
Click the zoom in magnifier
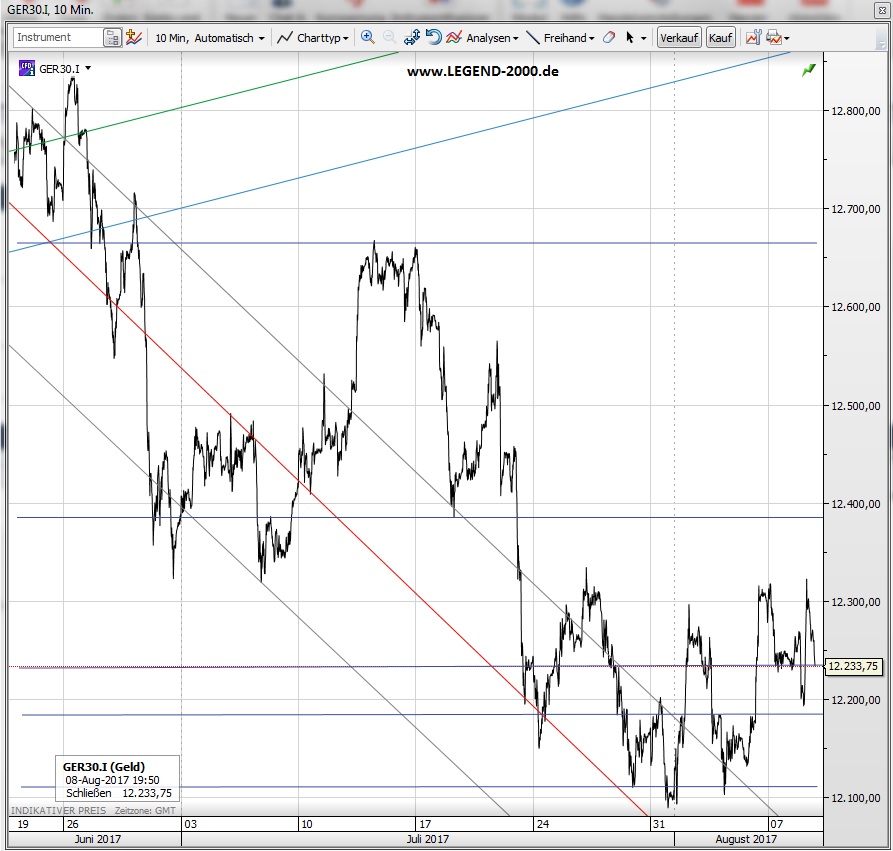pos(368,38)
